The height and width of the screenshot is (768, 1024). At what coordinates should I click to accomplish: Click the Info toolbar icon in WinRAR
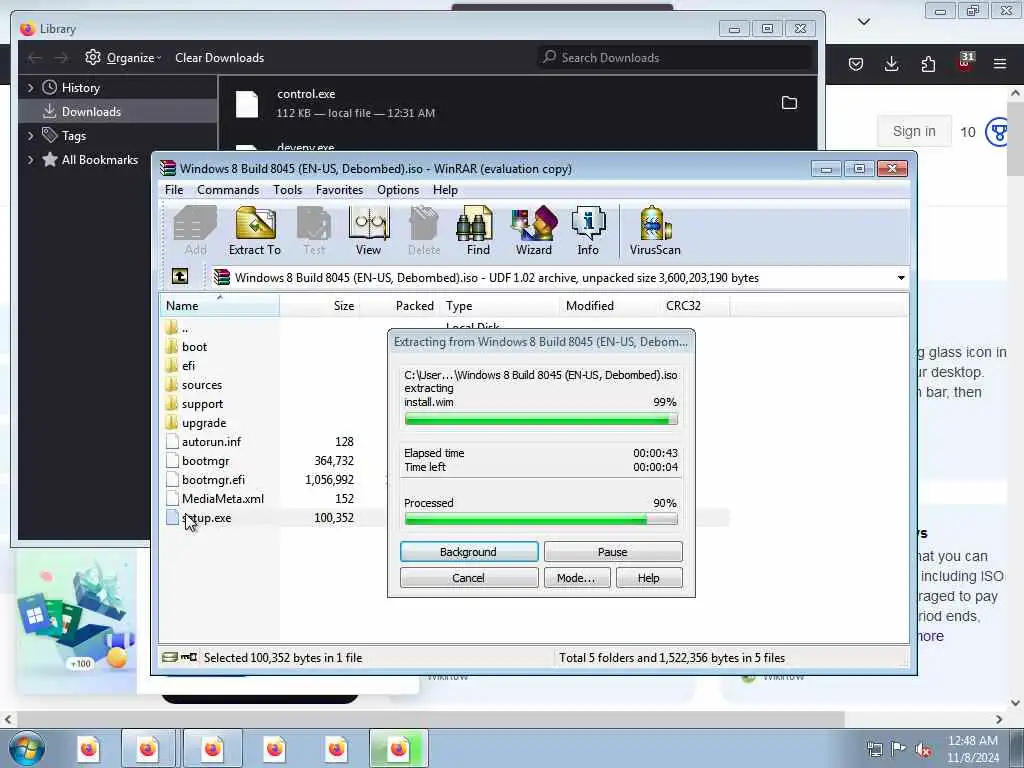tap(588, 231)
